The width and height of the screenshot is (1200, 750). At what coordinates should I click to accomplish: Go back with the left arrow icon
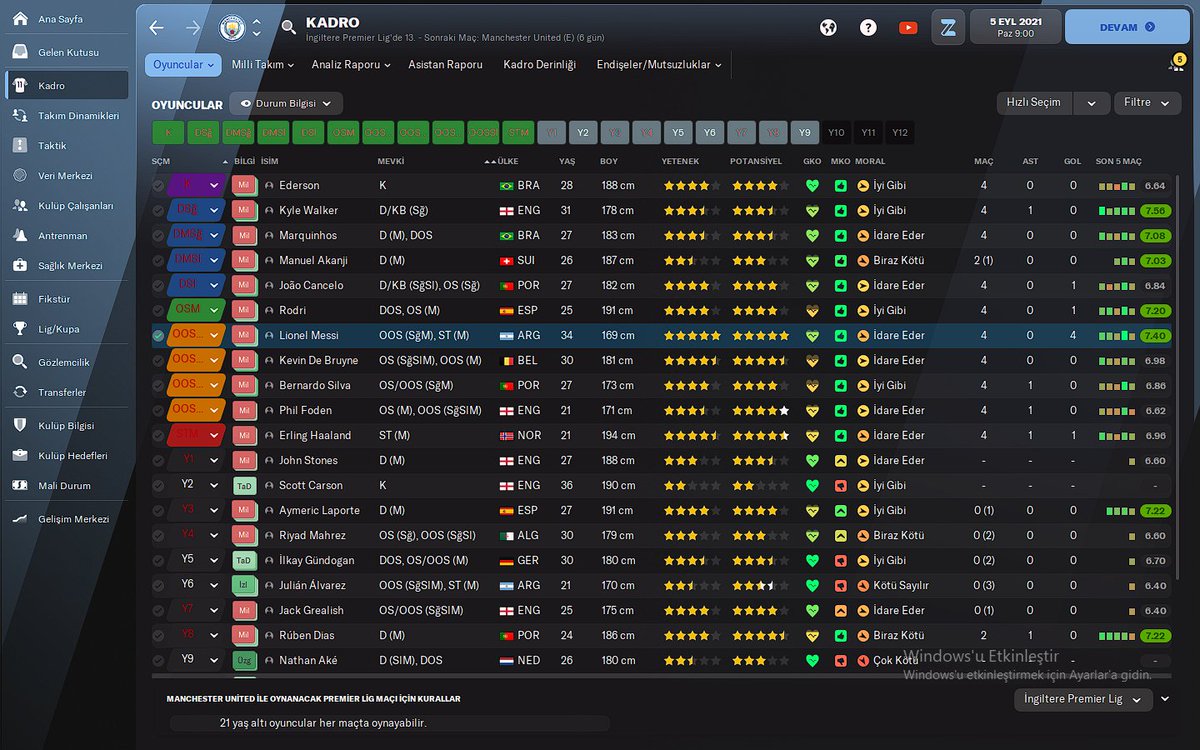pyautogui.click(x=156, y=28)
